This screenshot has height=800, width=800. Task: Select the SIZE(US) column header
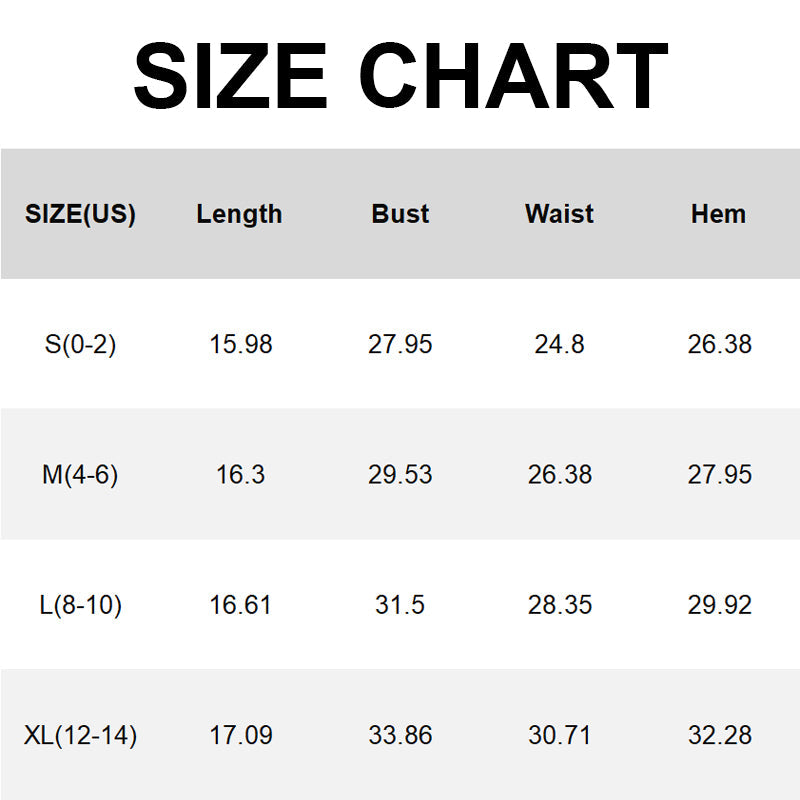pos(80,214)
